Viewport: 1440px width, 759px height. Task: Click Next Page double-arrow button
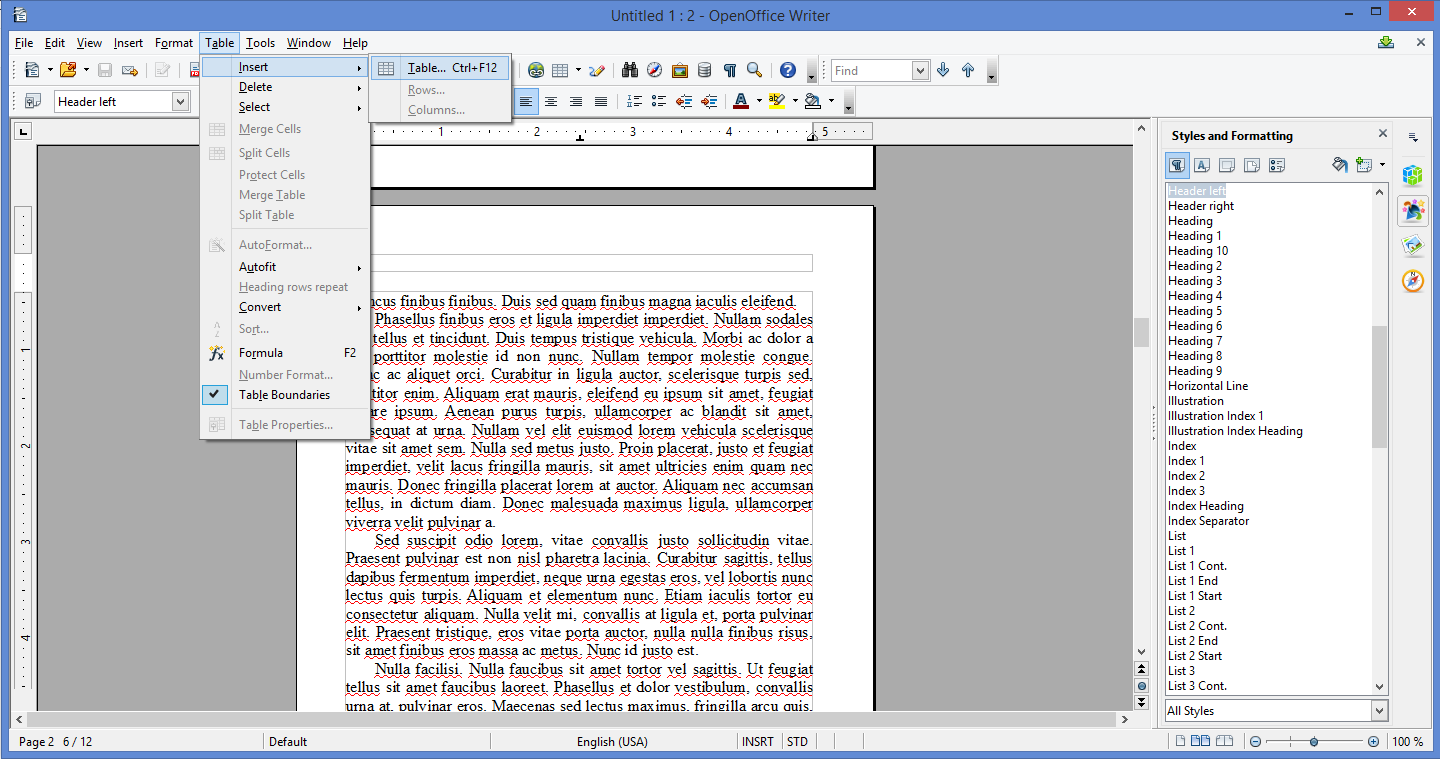pyautogui.click(x=1142, y=703)
